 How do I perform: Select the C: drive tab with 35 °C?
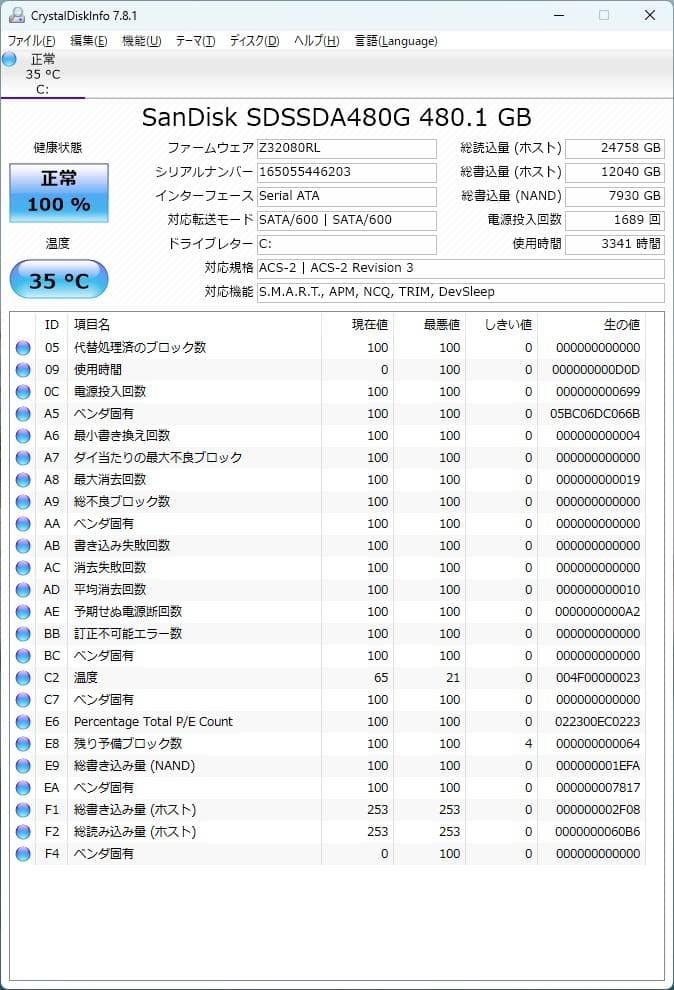point(42,75)
